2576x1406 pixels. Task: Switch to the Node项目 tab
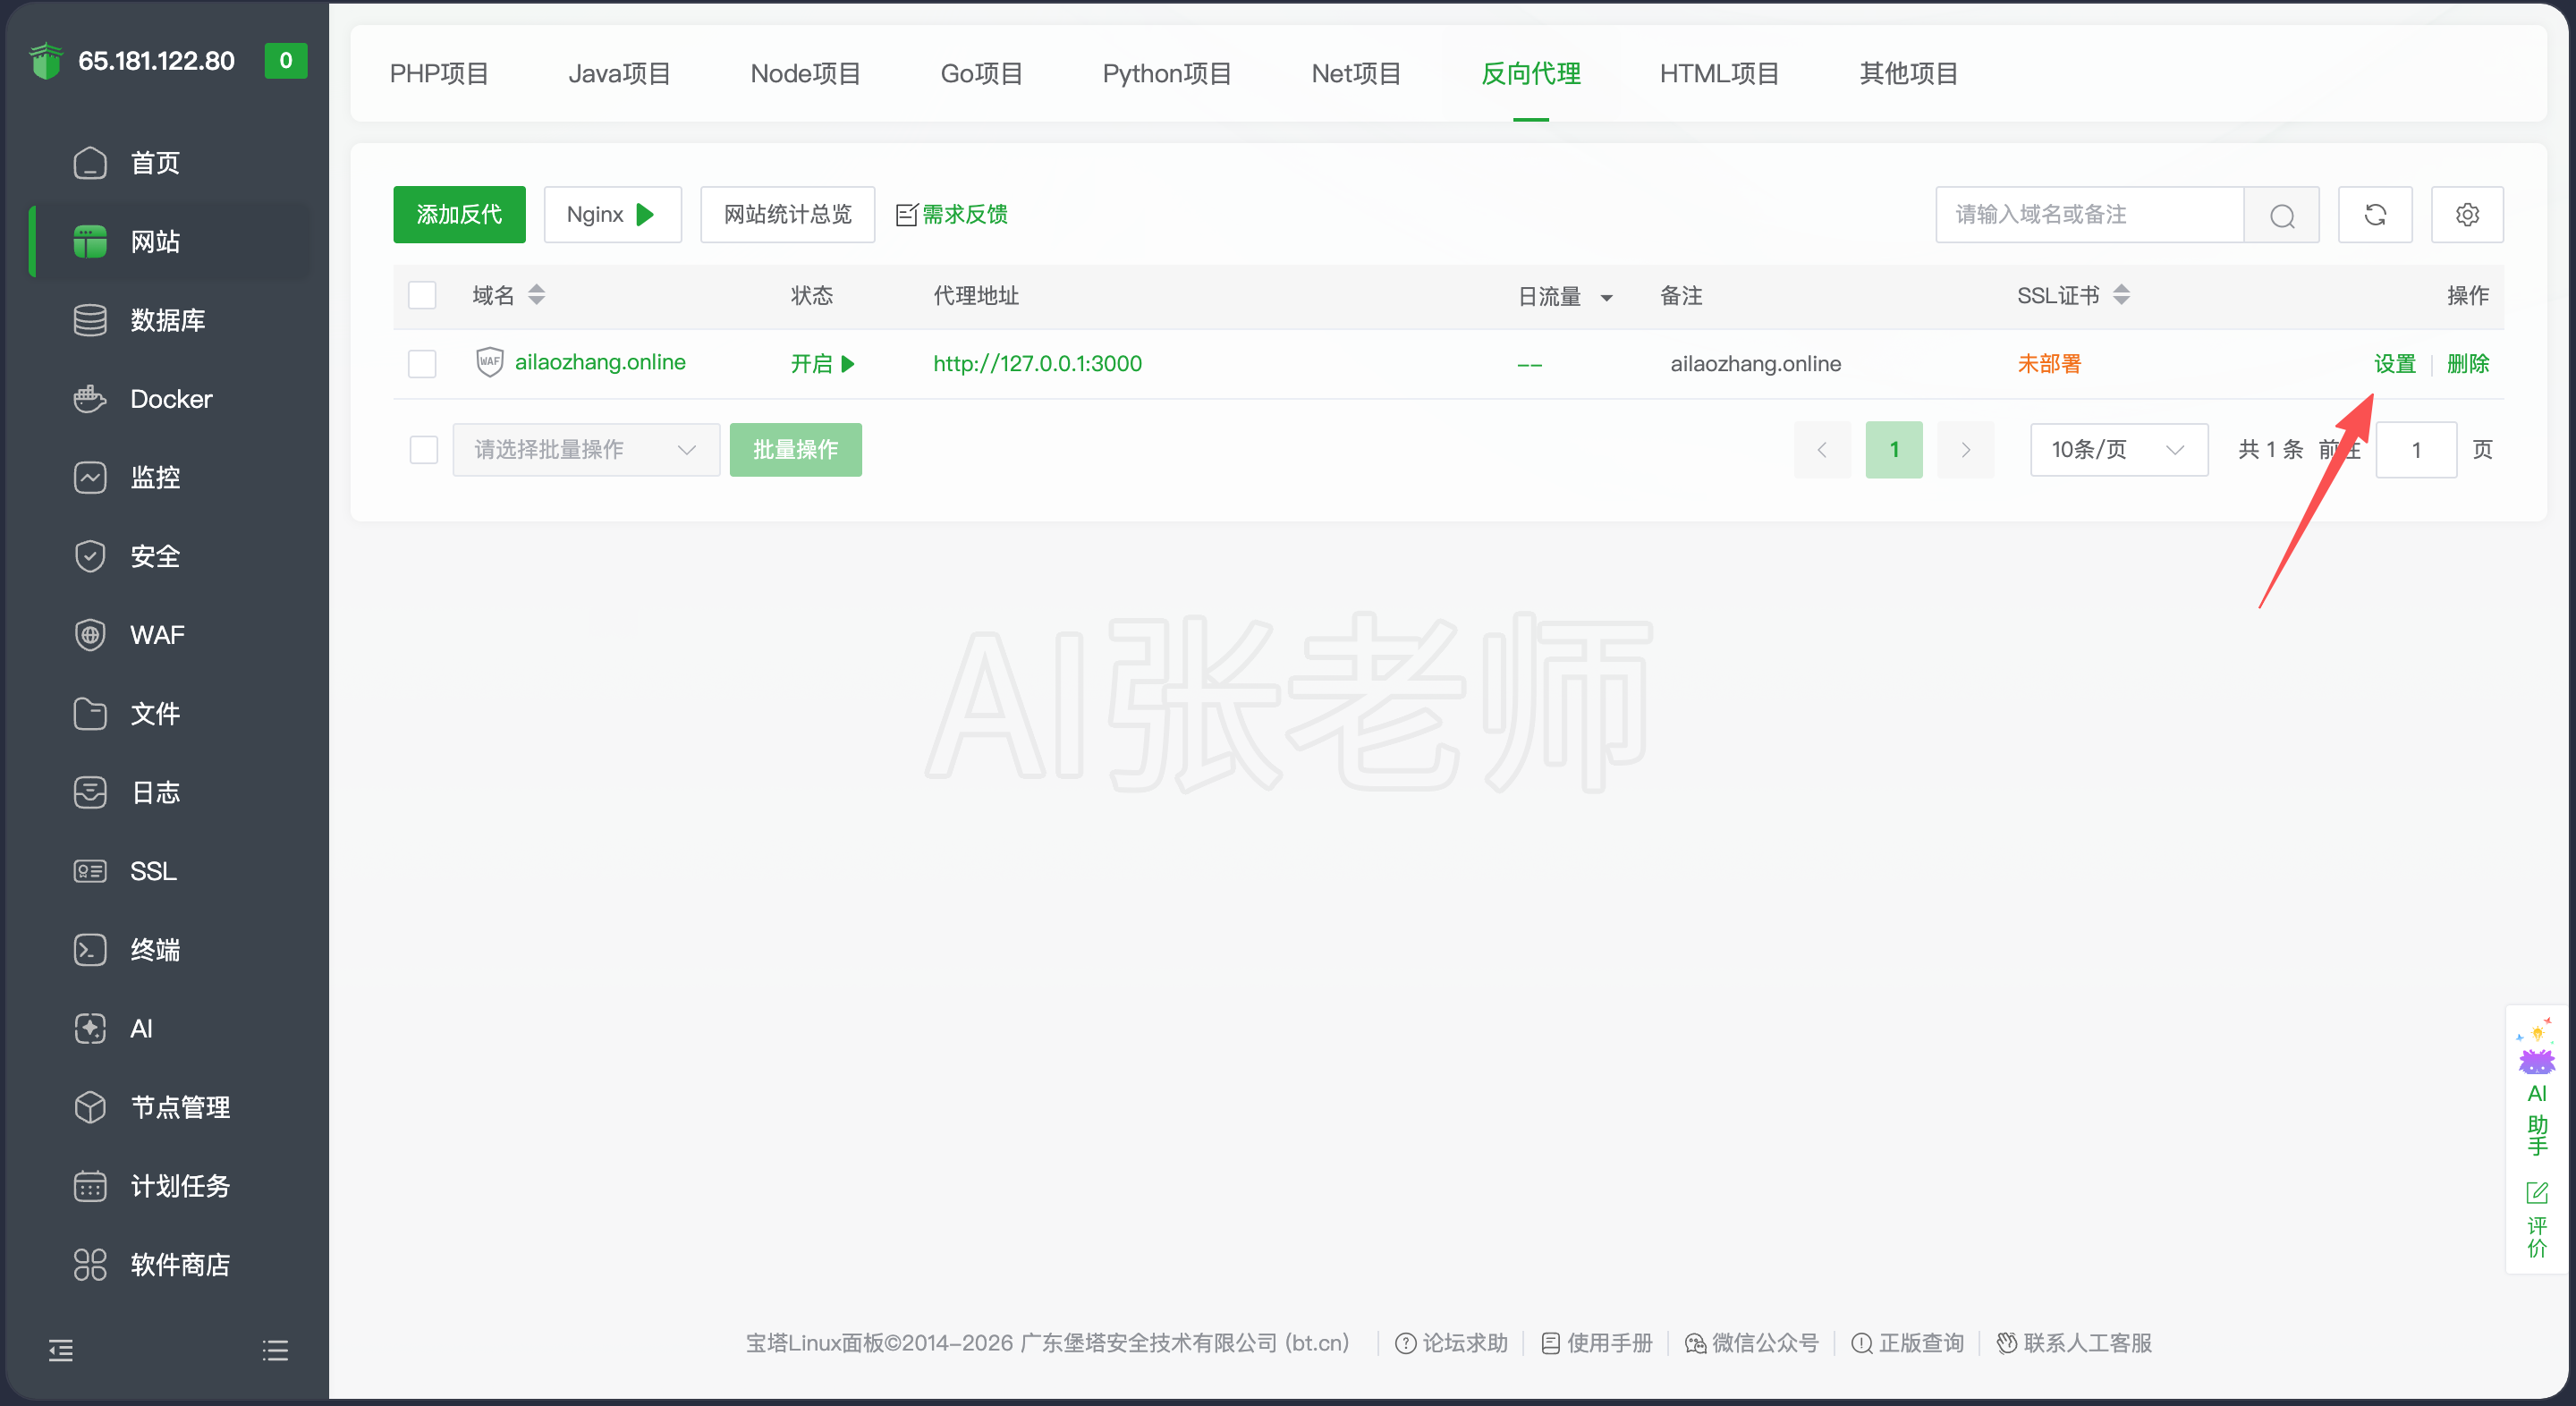pos(805,74)
